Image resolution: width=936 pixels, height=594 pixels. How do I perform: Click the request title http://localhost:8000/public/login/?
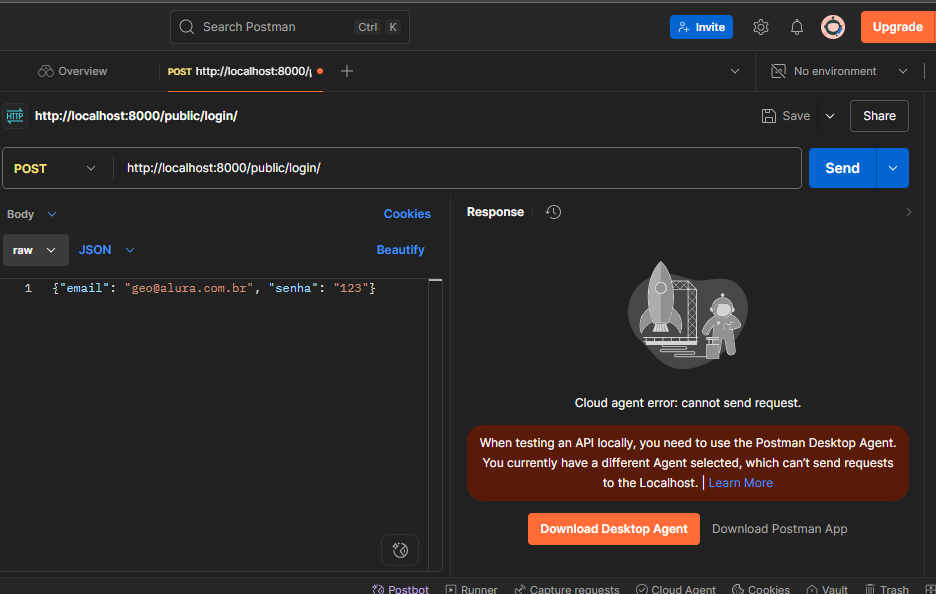pos(136,116)
